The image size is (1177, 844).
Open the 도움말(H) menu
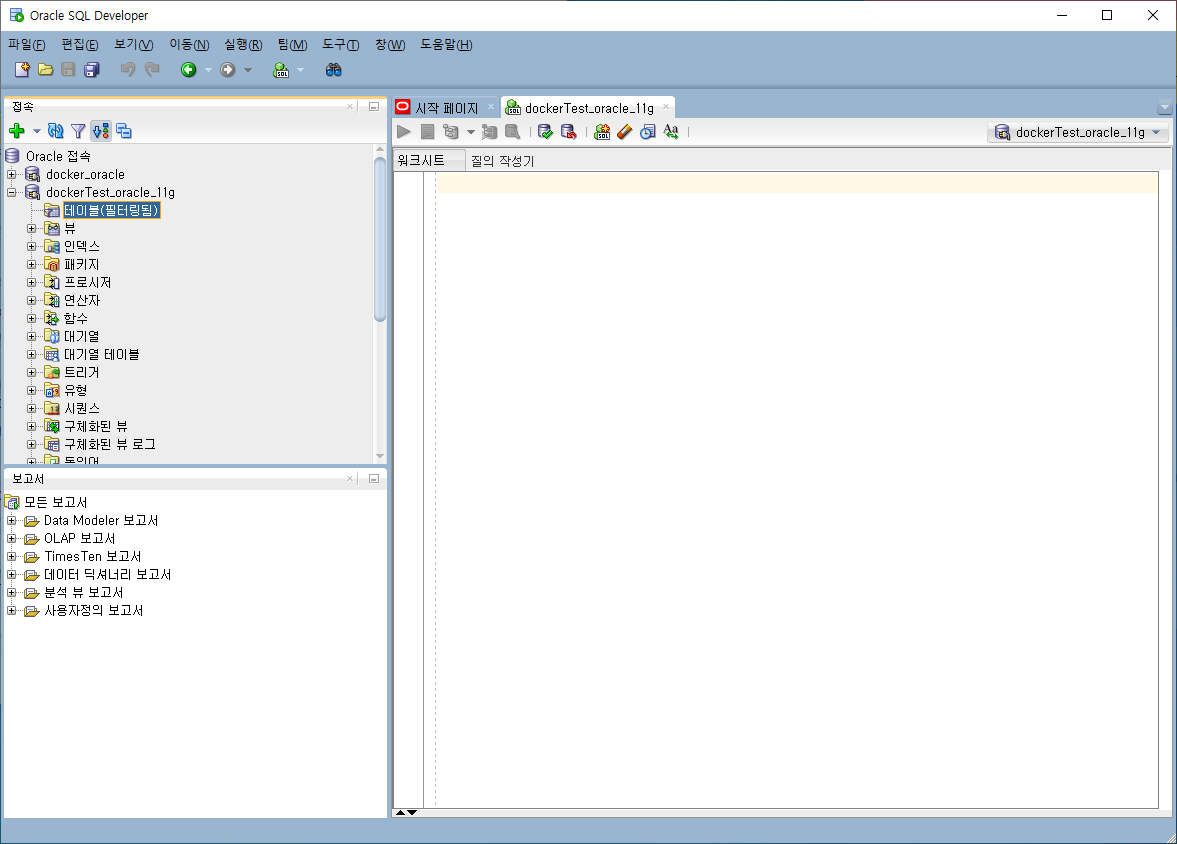446,45
